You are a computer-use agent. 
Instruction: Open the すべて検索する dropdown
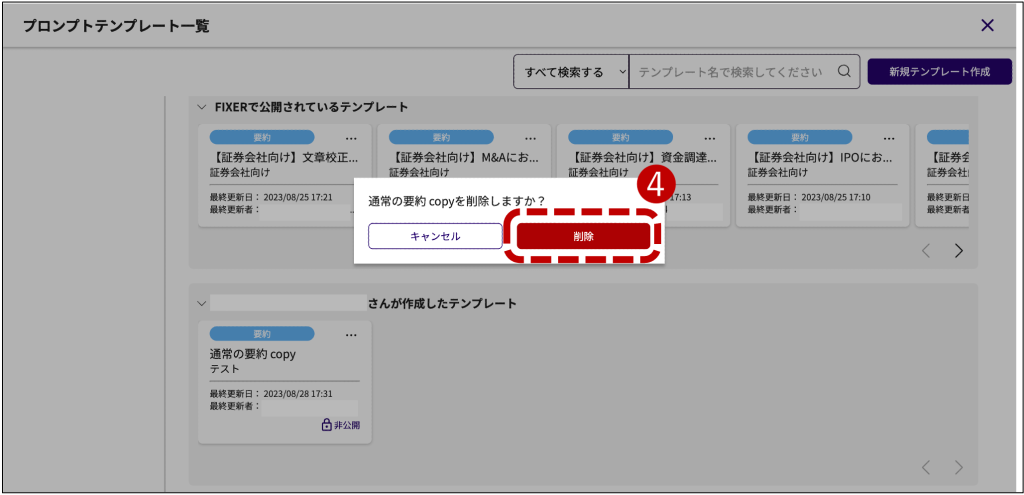point(571,72)
